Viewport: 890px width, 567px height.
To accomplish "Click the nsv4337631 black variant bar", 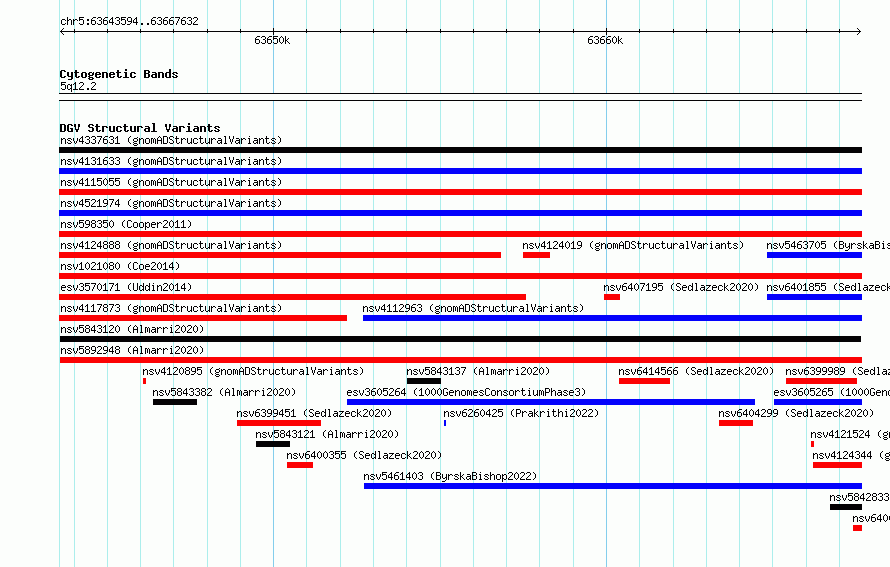I will tap(460, 150).
